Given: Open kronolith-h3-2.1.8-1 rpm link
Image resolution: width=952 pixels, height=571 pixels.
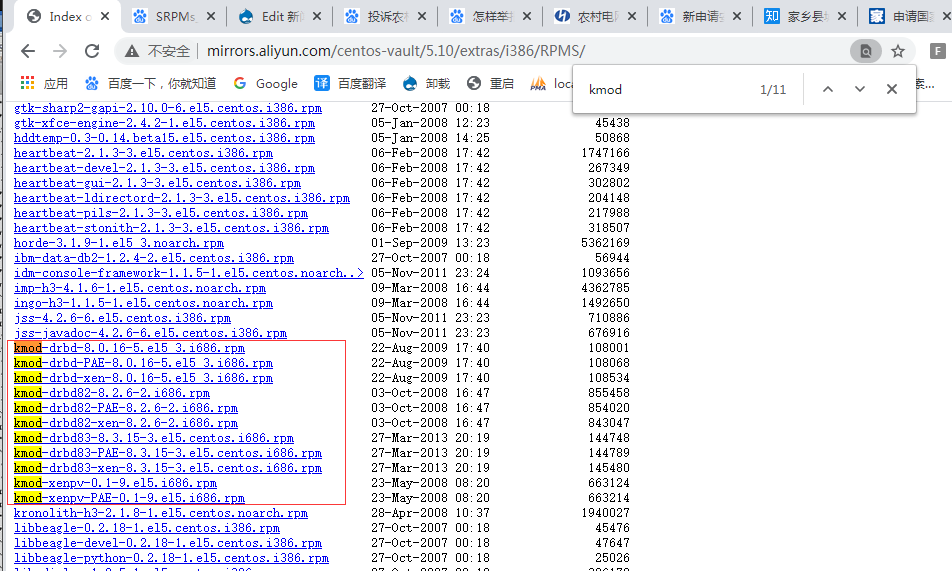Looking at the screenshot, I should click(x=161, y=513).
